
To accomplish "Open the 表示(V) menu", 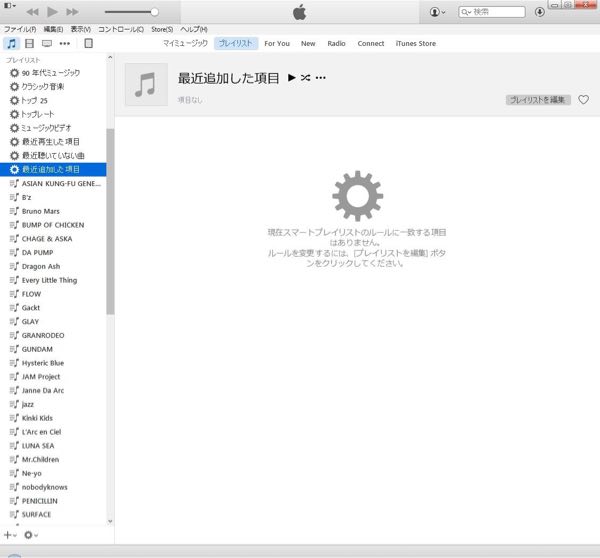I will click(x=81, y=29).
